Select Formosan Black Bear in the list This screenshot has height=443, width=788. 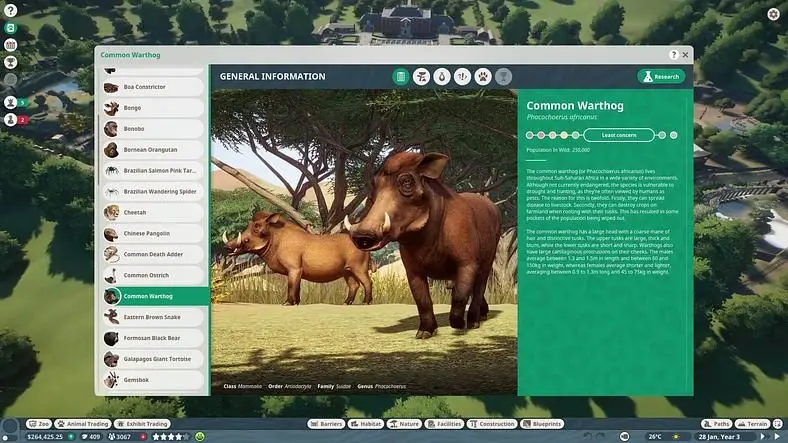(x=153, y=338)
